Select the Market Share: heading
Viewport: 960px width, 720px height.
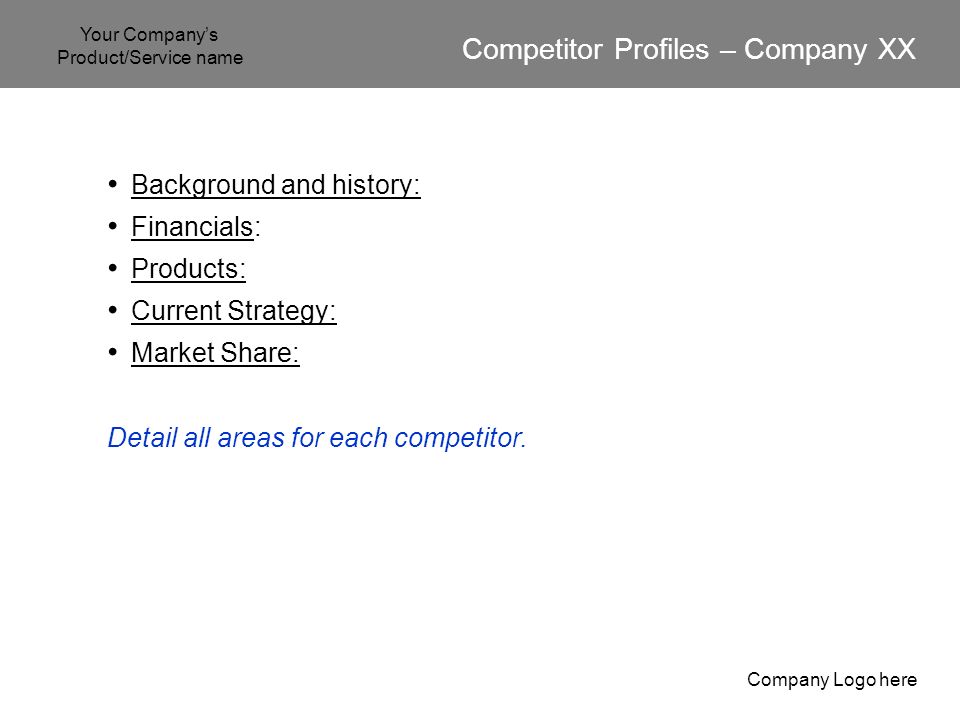tap(216, 353)
